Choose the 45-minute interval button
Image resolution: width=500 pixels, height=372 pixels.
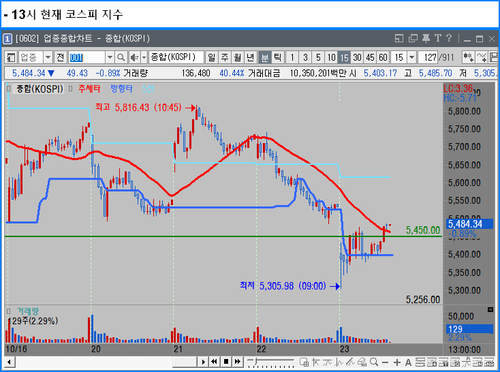pos(370,58)
